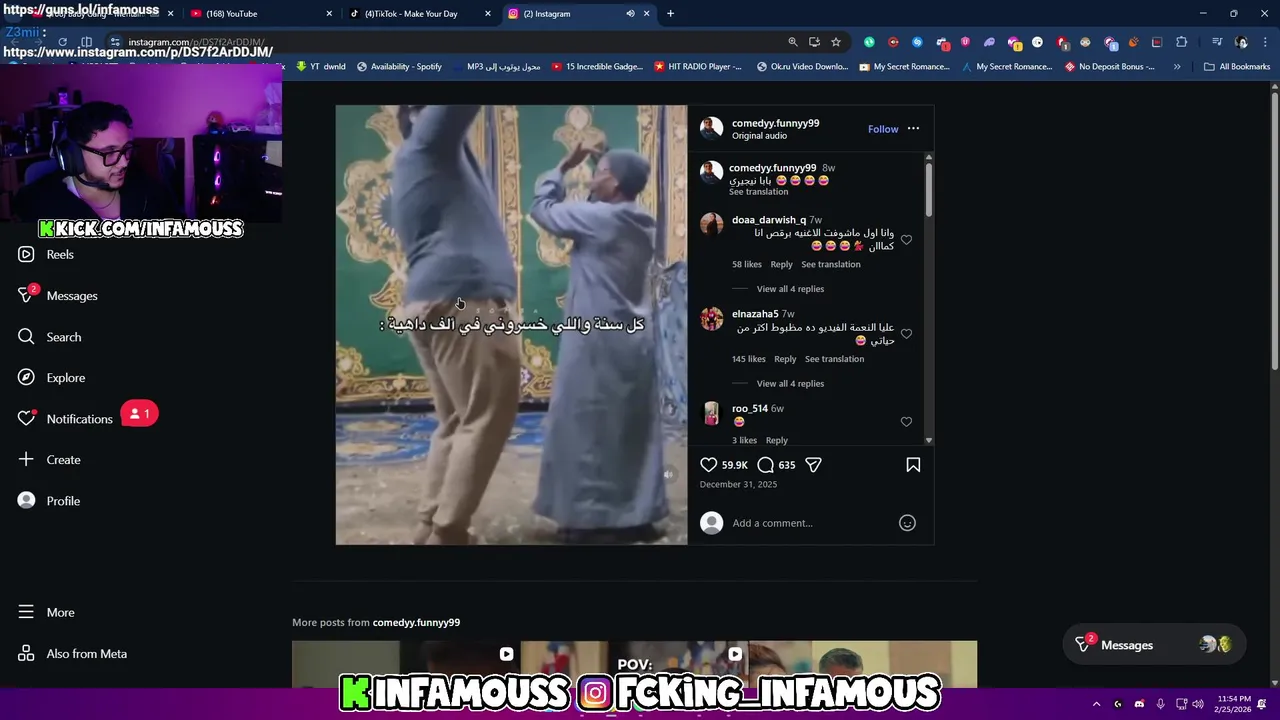Open the emoji picker in comment box

[x=907, y=523]
